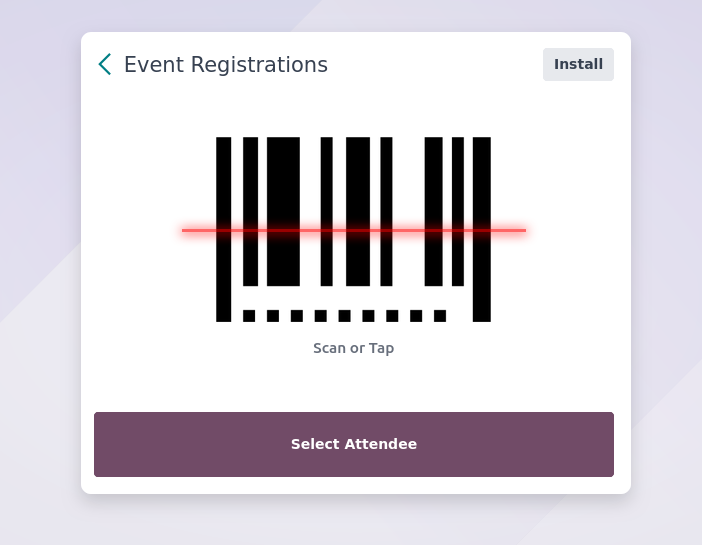This screenshot has height=545, width=702.
Task: Click the widest black barcode bar
Action: click(283, 211)
